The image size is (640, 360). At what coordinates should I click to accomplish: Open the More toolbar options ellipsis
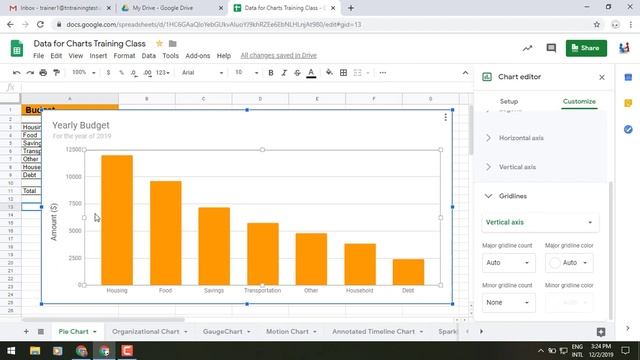(382, 73)
